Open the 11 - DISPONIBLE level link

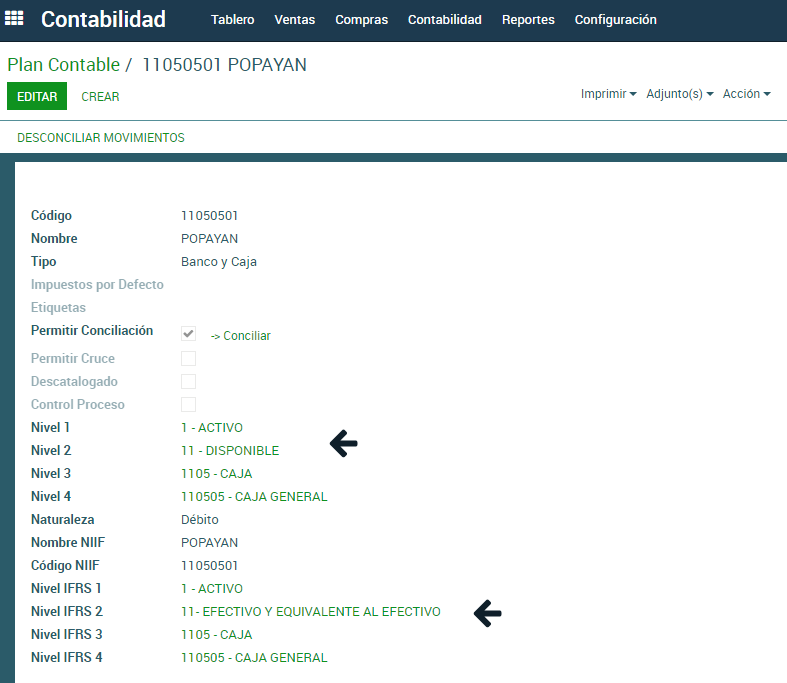230,451
